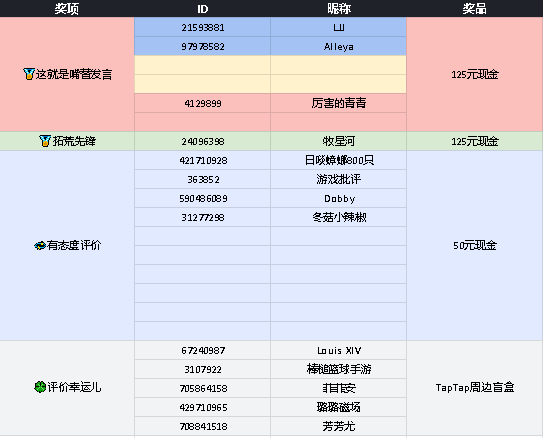
Task: Select the 奖项 column header
Action: [67, 9]
